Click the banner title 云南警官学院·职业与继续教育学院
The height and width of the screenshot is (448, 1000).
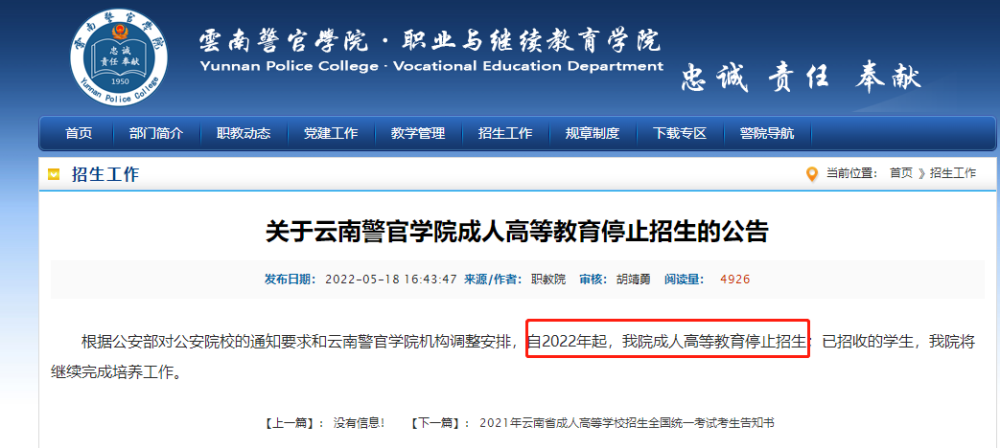[430, 41]
